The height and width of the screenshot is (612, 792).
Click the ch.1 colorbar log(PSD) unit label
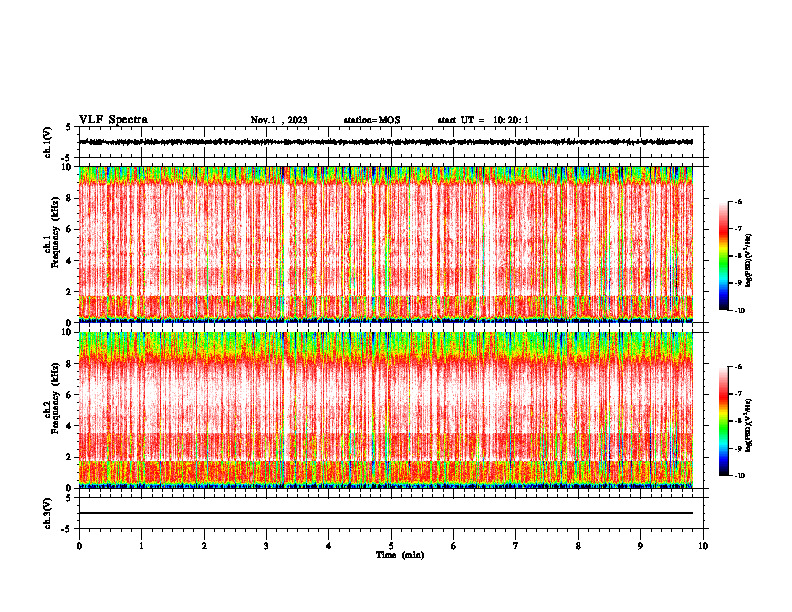750,259
